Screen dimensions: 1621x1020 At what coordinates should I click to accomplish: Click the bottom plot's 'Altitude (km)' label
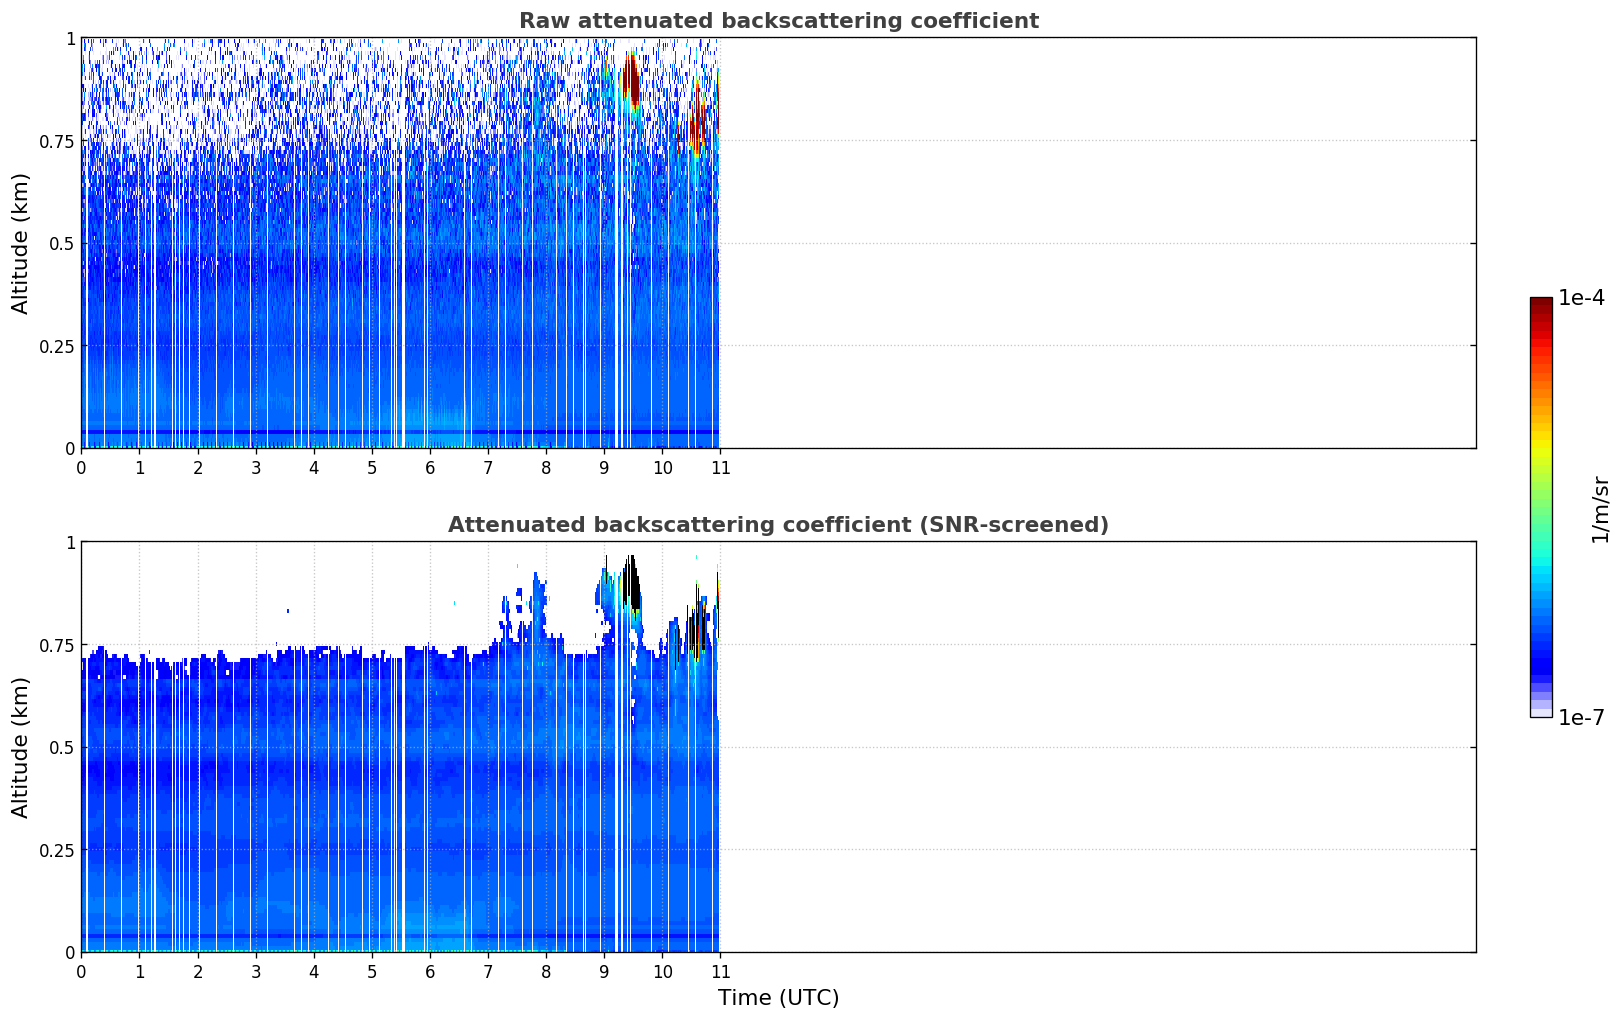(x=21, y=747)
